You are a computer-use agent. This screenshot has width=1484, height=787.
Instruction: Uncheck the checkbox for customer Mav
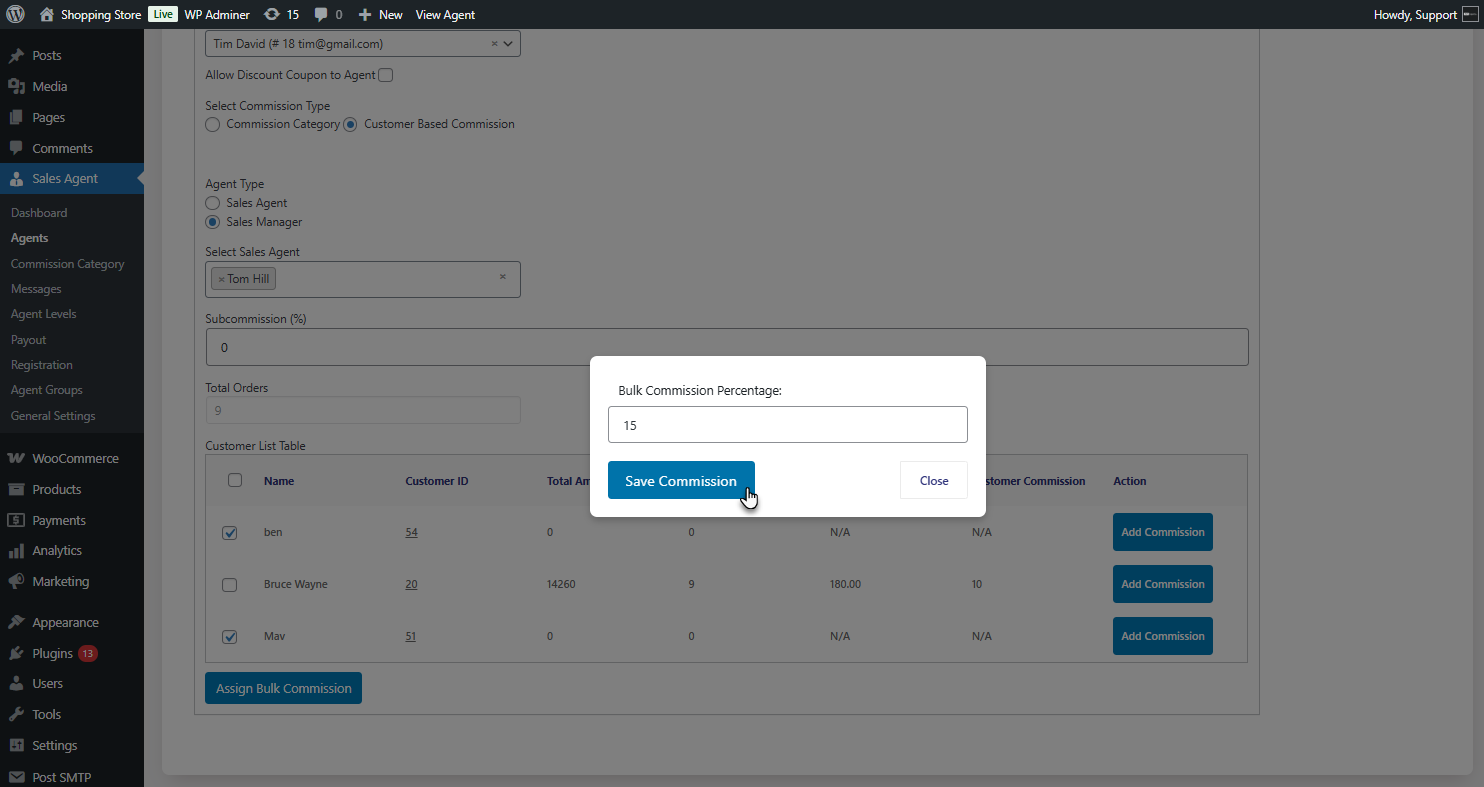[229, 637]
